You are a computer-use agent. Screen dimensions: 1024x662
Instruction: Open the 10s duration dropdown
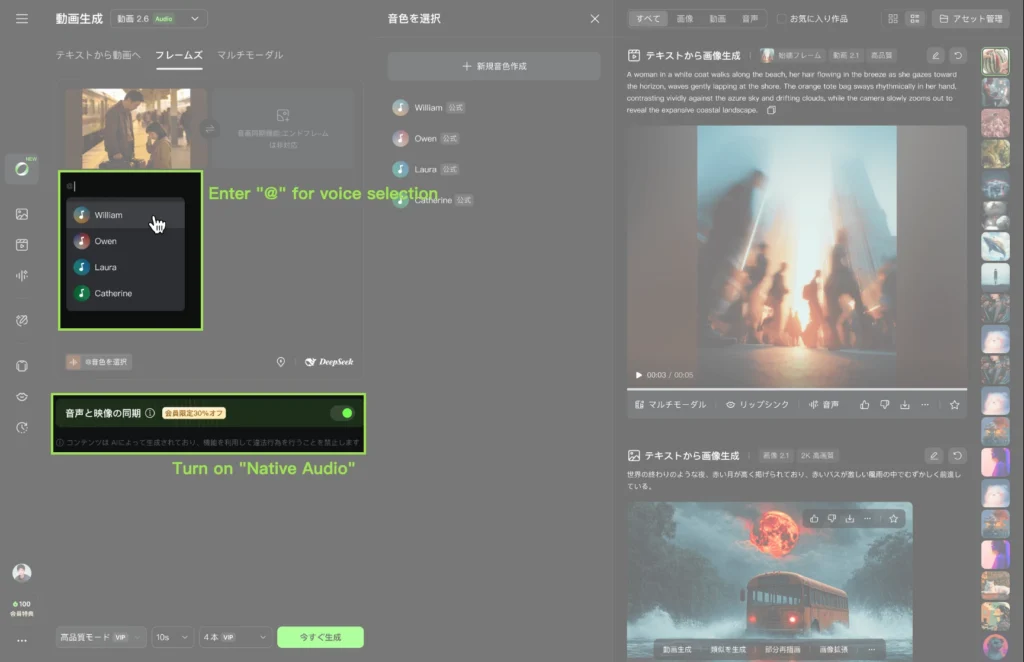coord(172,637)
